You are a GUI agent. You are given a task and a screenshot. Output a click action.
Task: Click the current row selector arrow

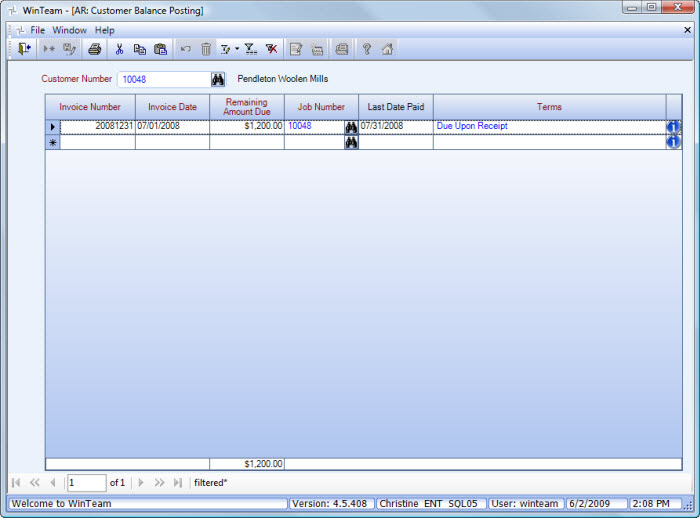[53, 127]
